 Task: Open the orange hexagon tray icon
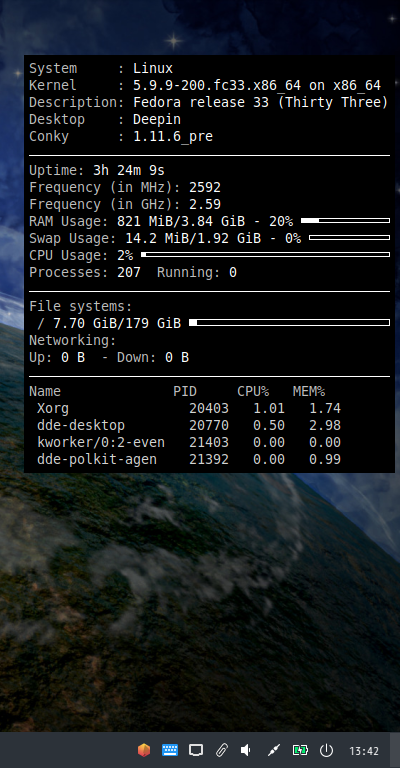coord(143,750)
